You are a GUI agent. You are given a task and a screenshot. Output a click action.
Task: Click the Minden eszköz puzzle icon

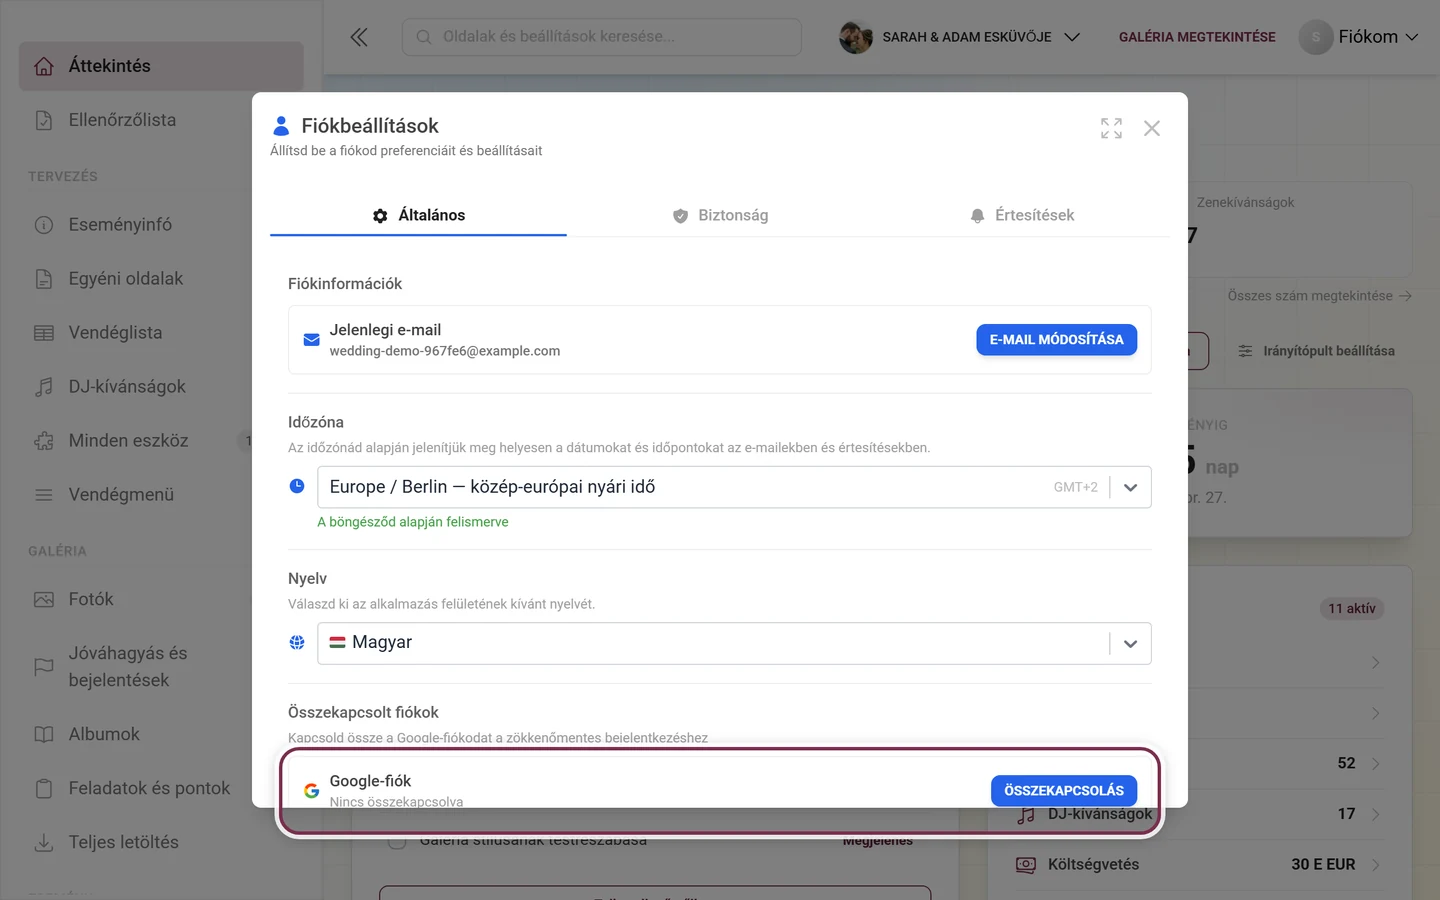[44, 441]
